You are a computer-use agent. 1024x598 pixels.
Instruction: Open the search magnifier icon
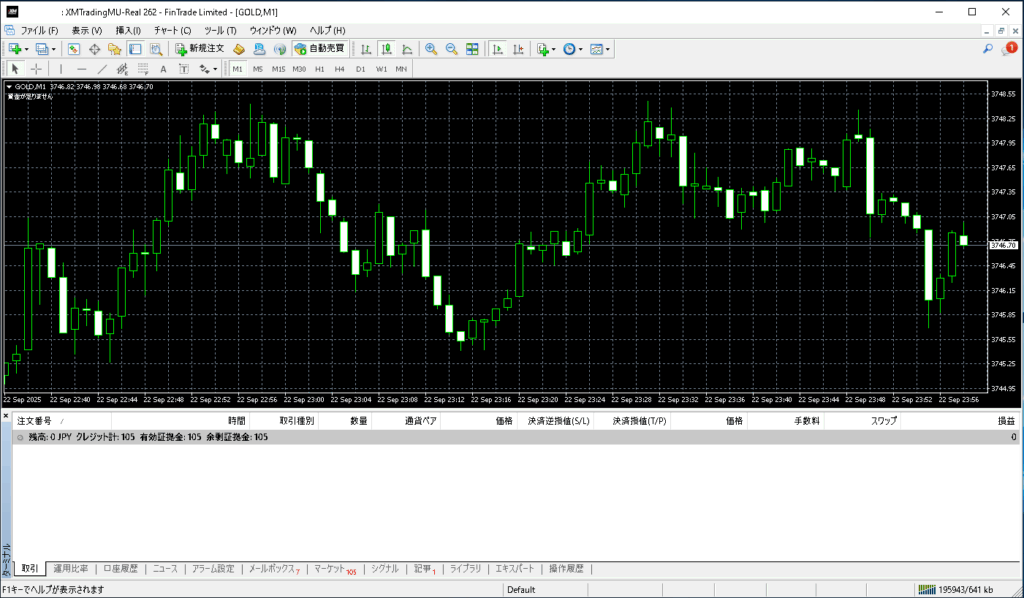pyautogui.click(x=987, y=48)
